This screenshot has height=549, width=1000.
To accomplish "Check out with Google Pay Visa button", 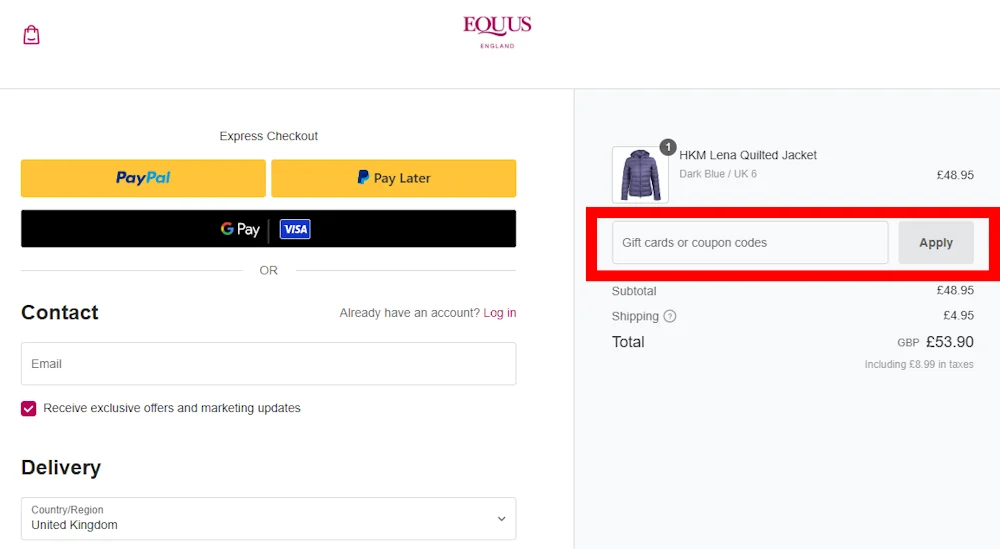I will click(268, 229).
